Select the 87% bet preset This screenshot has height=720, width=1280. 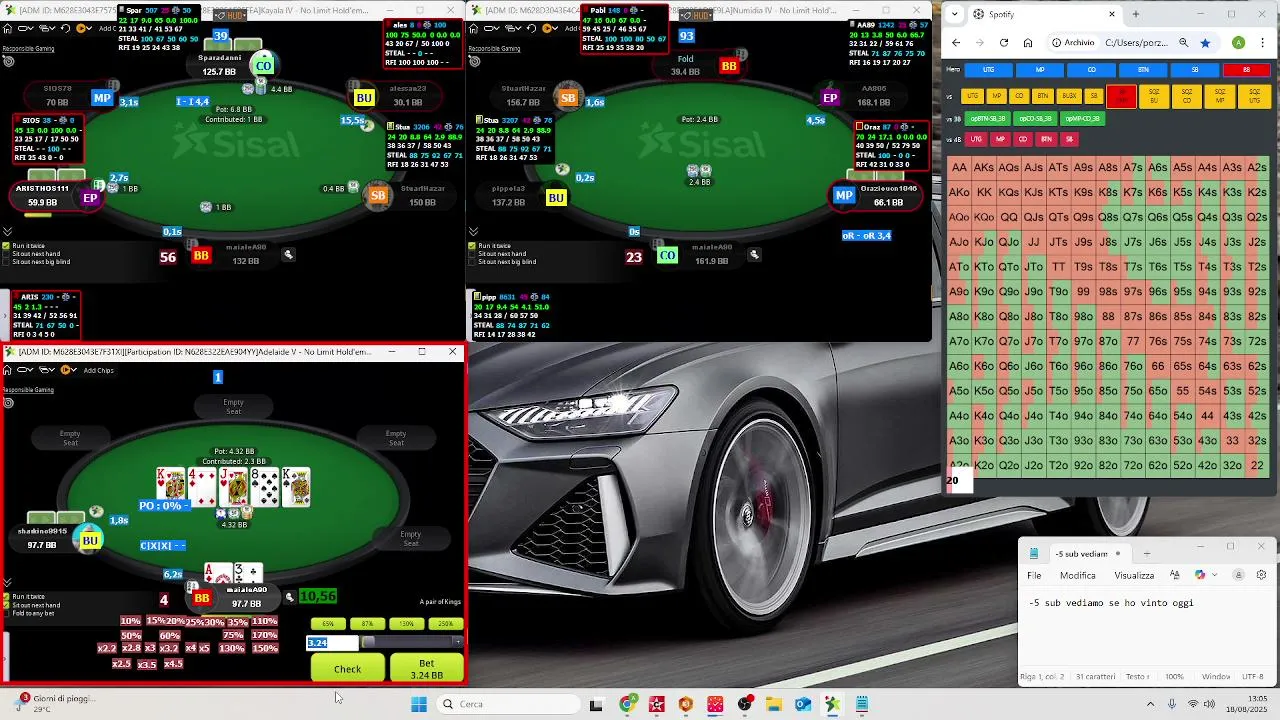[367, 624]
